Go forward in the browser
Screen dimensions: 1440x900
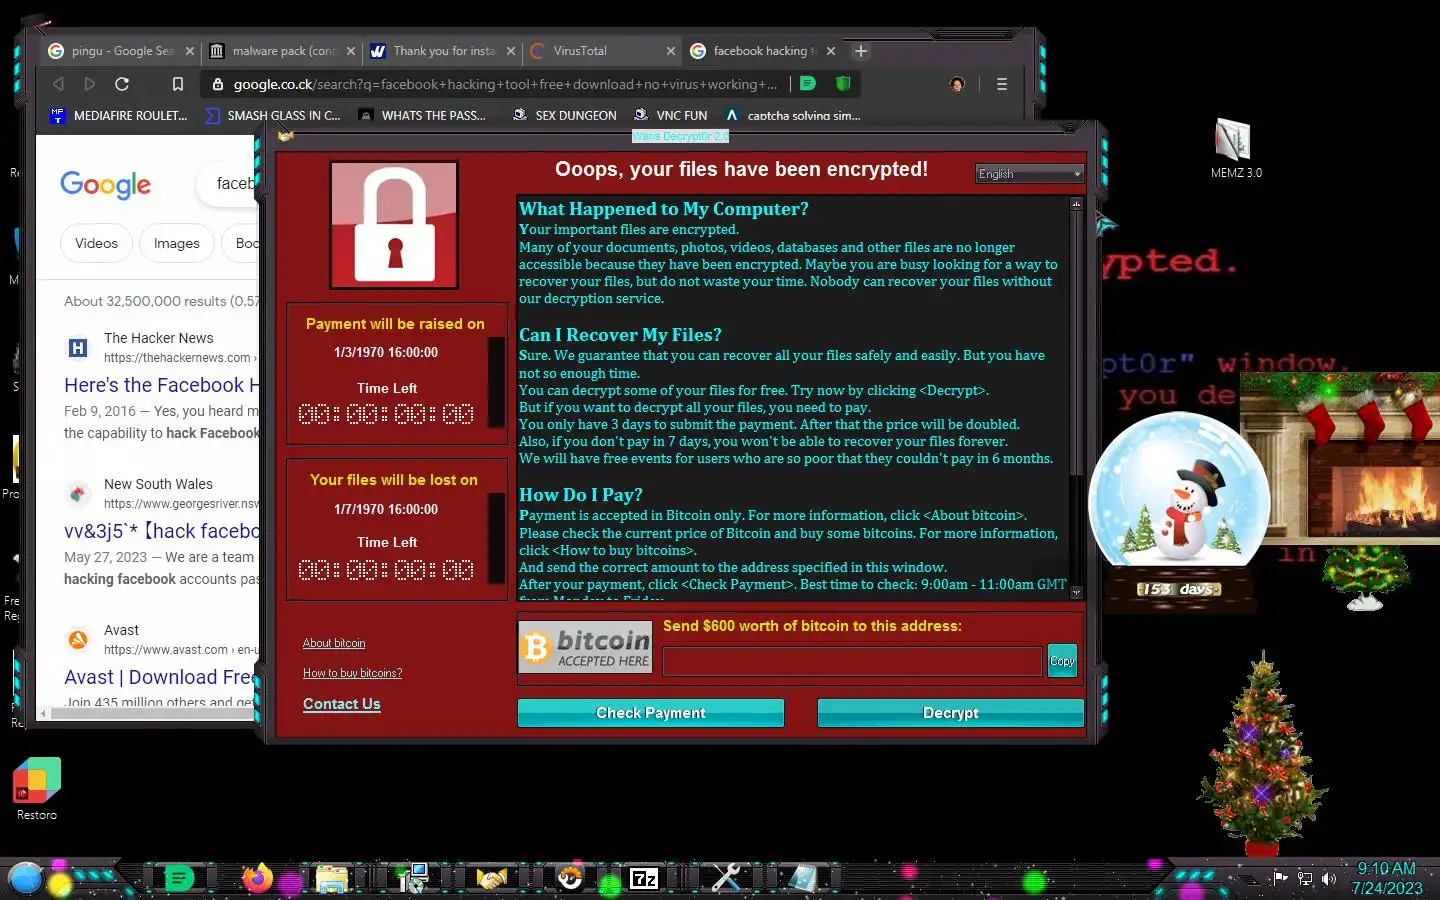pyautogui.click(x=90, y=84)
